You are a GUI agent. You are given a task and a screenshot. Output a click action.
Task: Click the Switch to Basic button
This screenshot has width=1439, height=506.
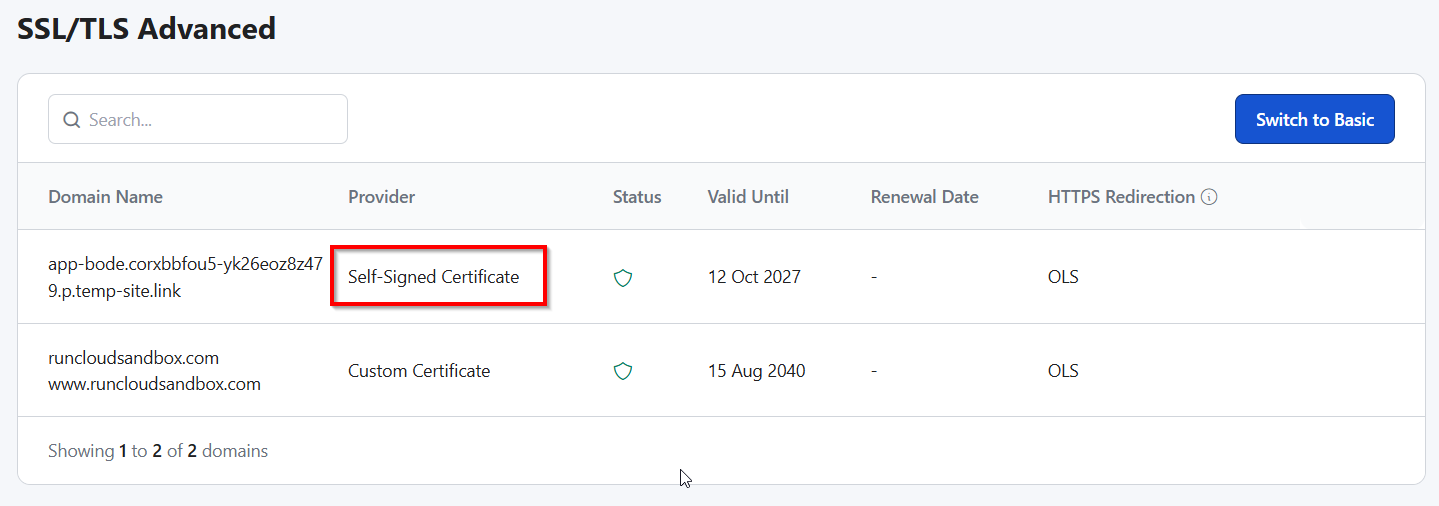[1314, 120]
